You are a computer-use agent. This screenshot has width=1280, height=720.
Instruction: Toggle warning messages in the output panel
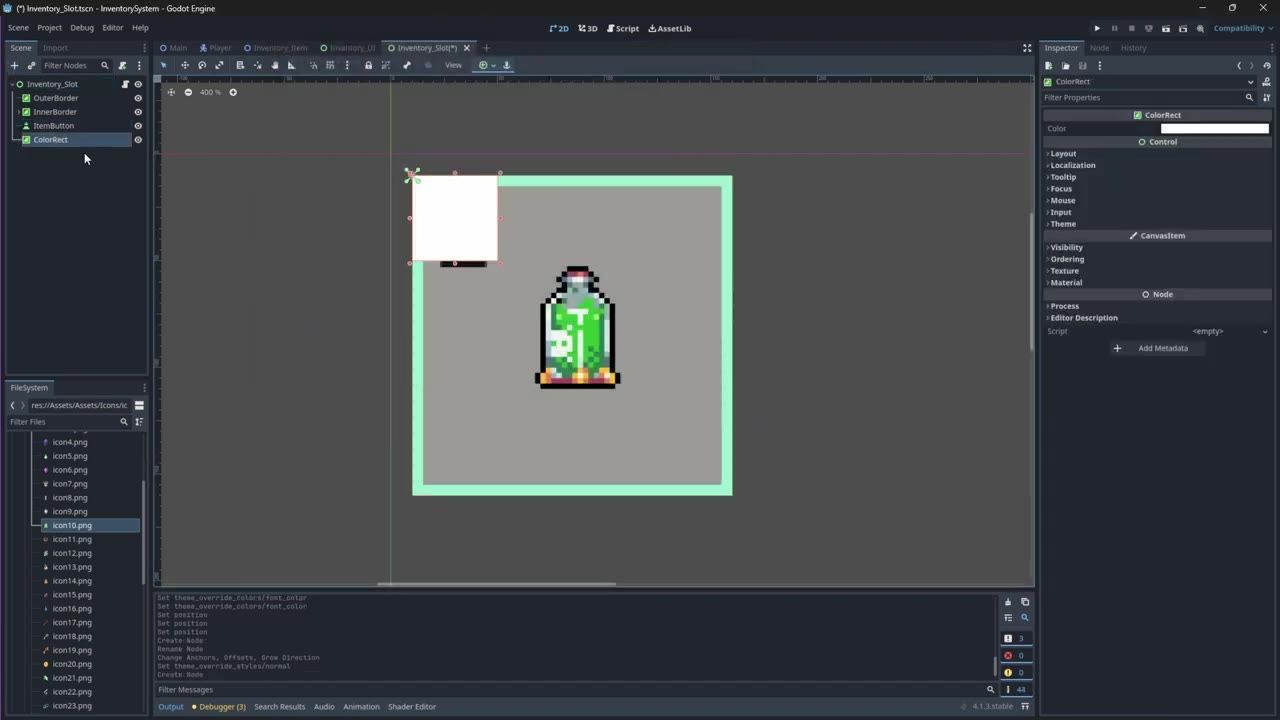tap(1014, 672)
